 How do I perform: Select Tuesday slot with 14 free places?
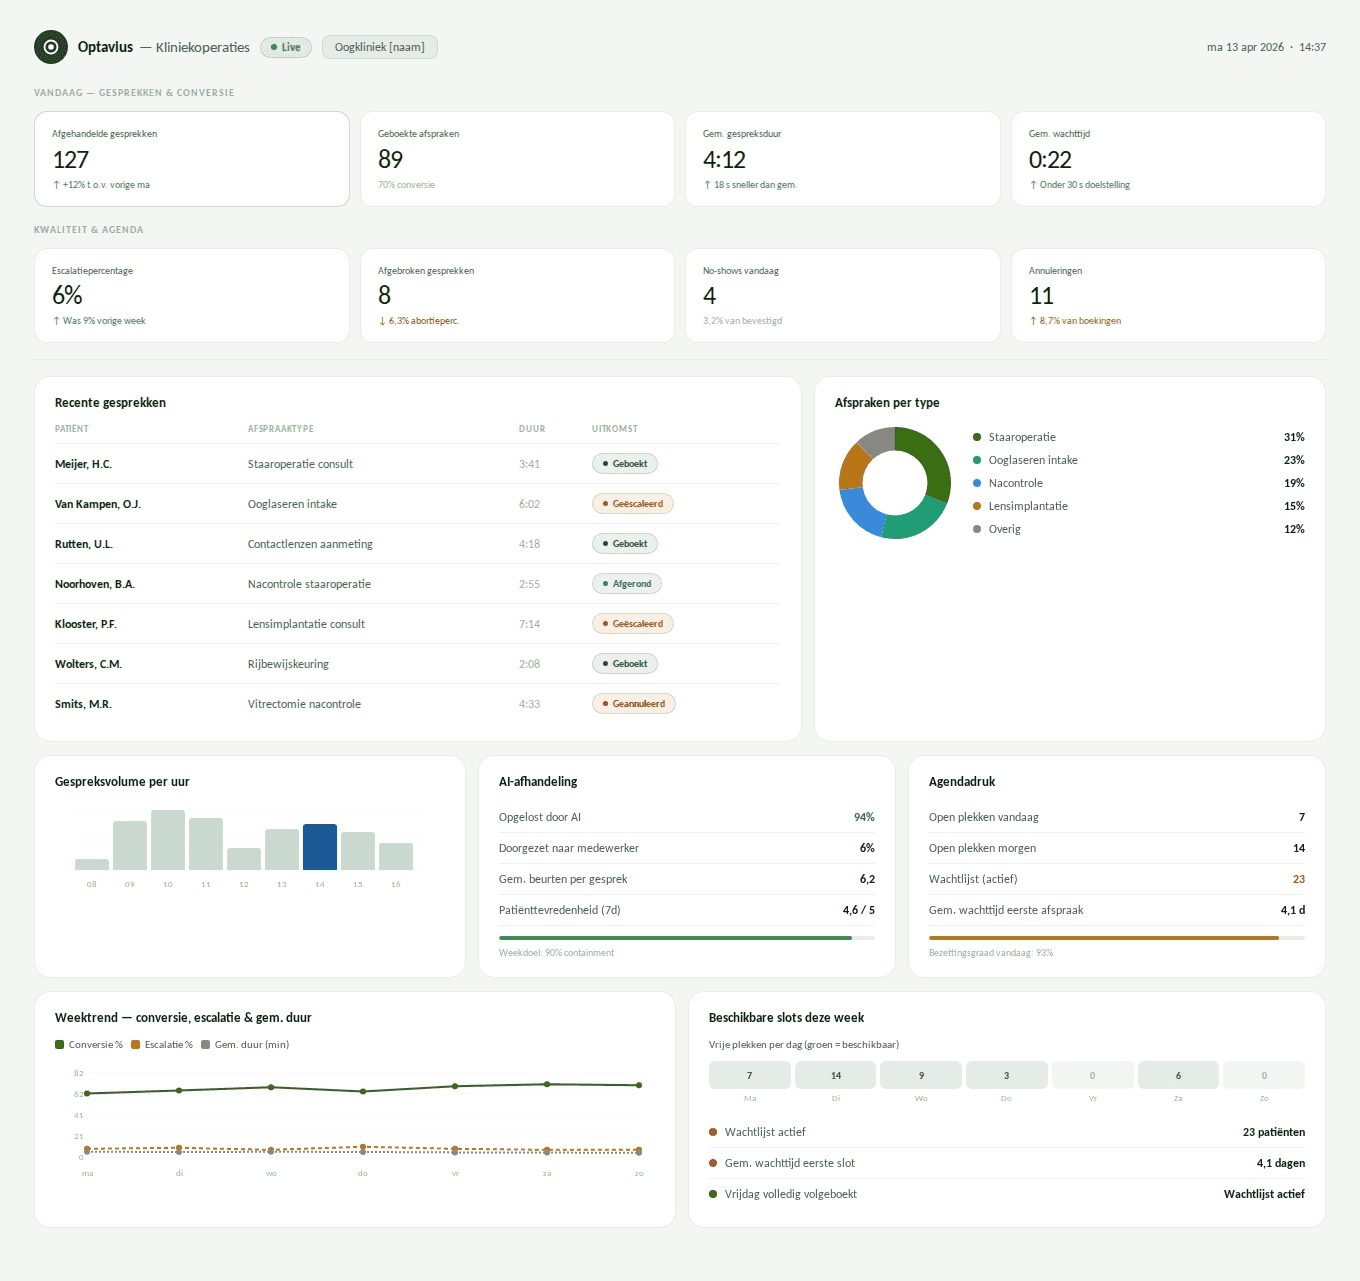[x=835, y=1075]
